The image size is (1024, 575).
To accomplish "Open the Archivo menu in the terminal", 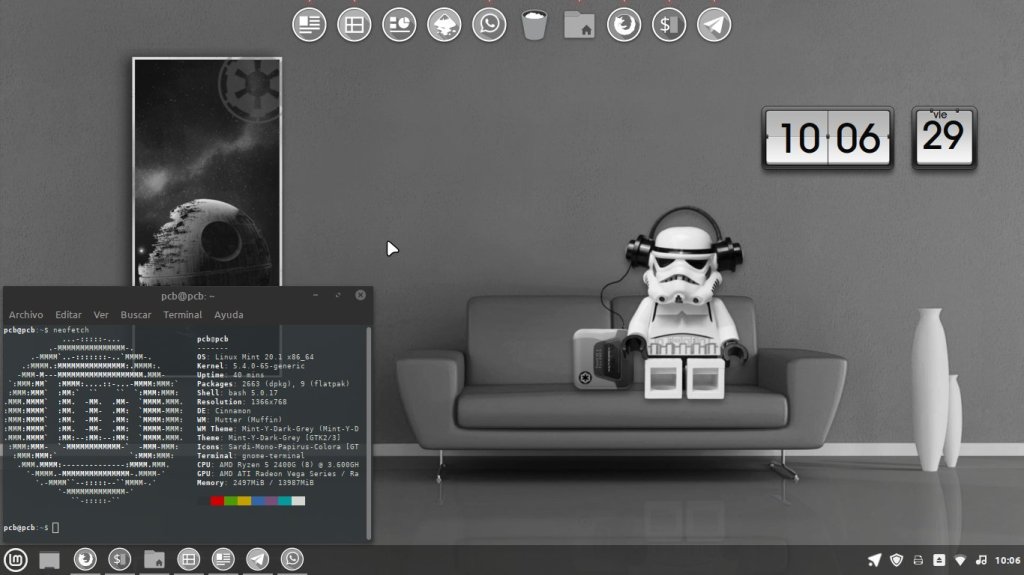I will [26, 314].
